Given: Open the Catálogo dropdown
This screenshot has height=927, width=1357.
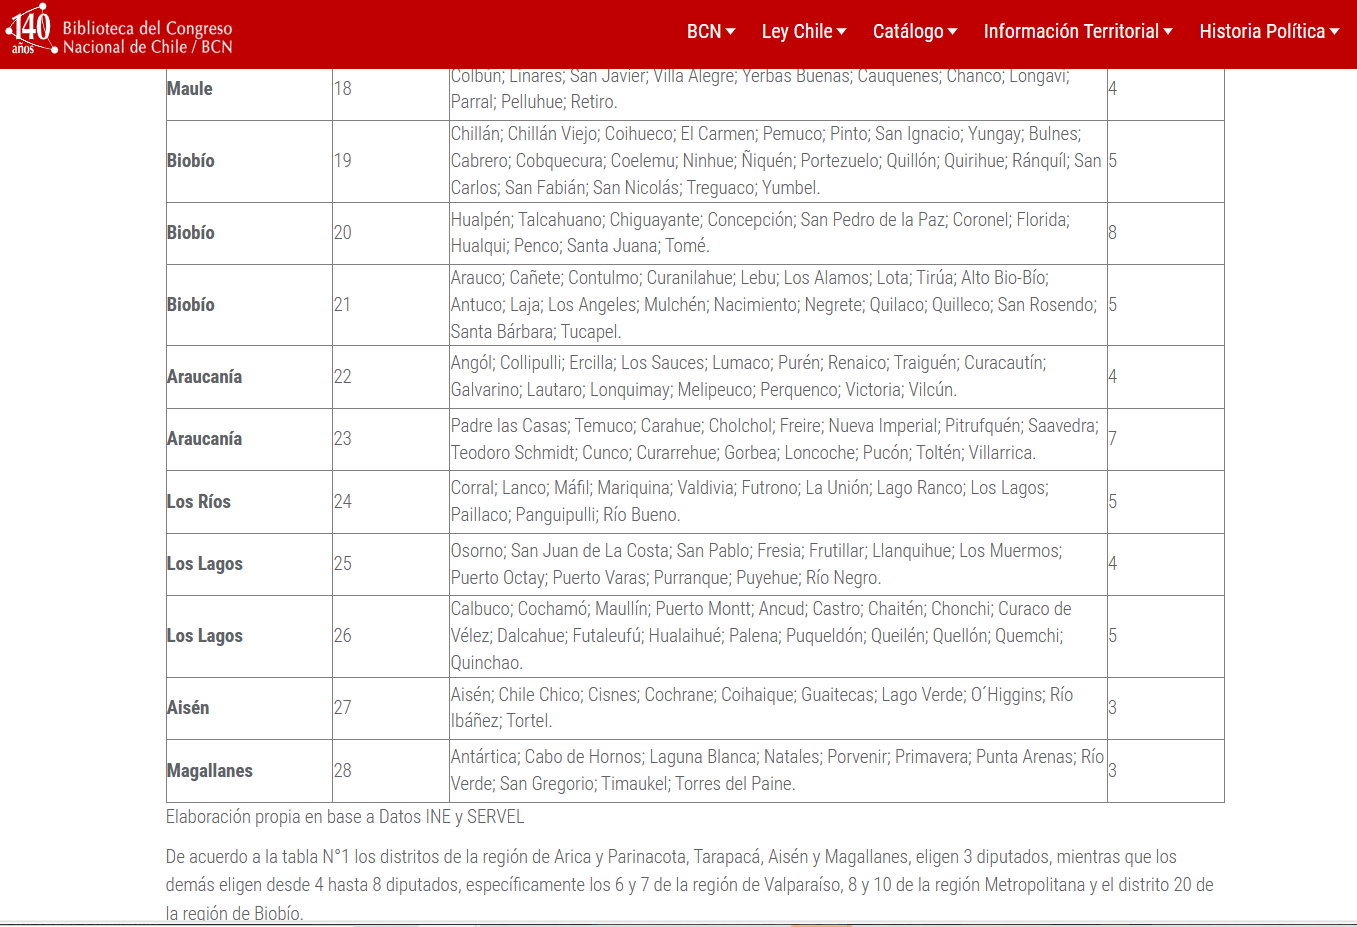Looking at the screenshot, I should [x=915, y=31].
